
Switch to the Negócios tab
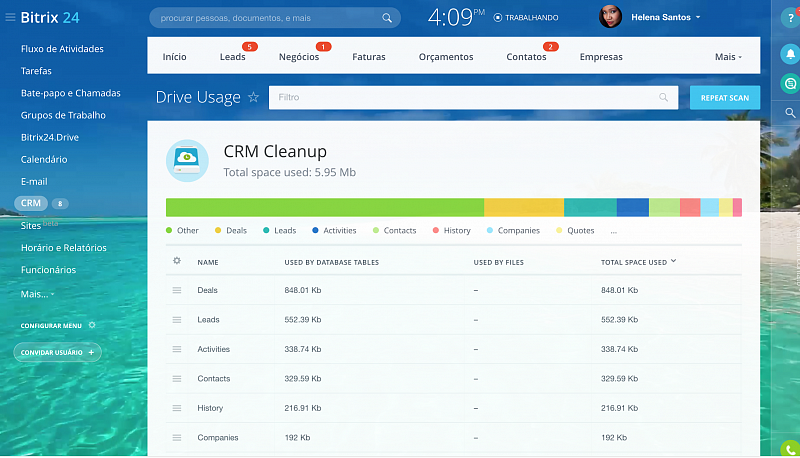pyautogui.click(x=299, y=57)
